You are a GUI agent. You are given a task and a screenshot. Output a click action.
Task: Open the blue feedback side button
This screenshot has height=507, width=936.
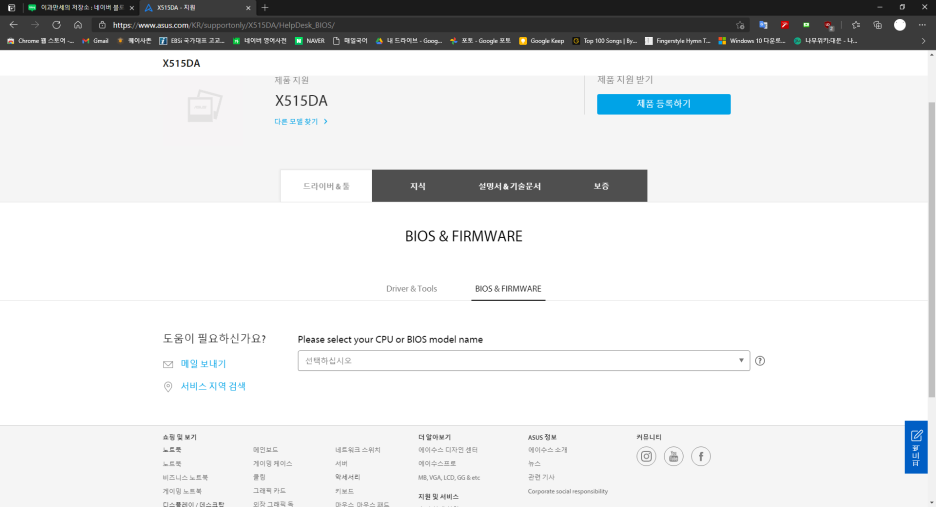tap(916, 447)
